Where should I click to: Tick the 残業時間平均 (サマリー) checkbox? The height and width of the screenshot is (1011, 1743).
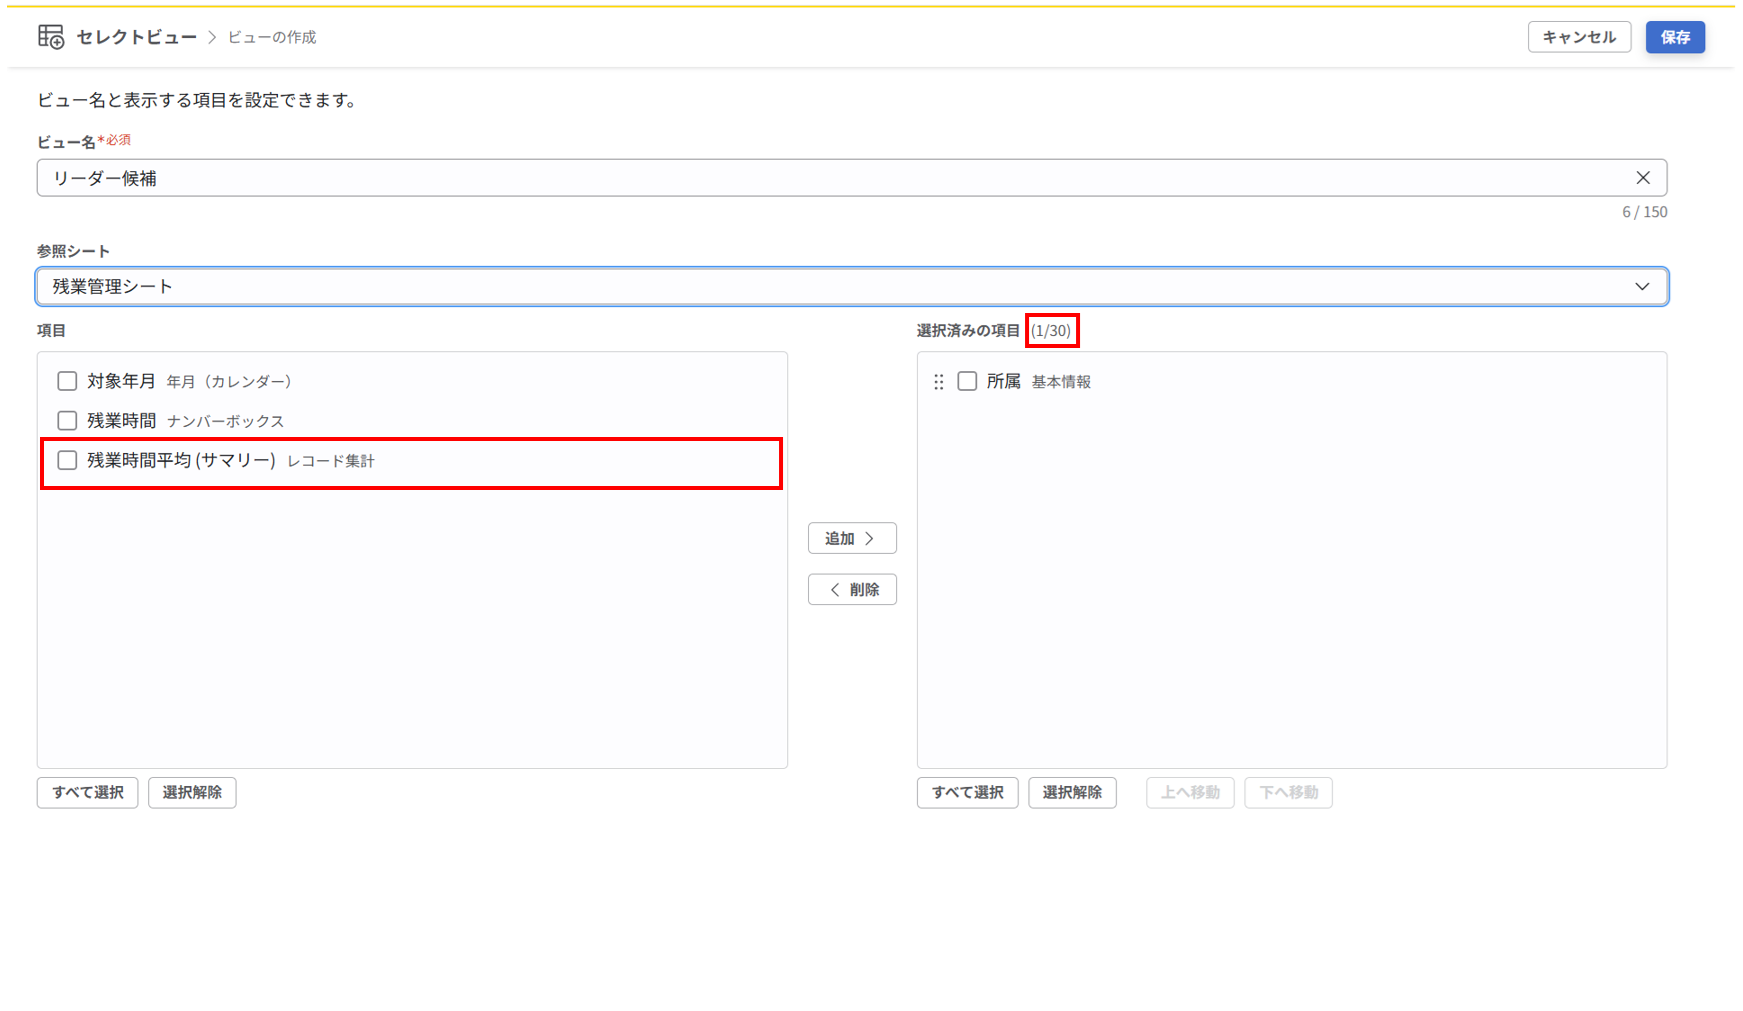[67, 460]
